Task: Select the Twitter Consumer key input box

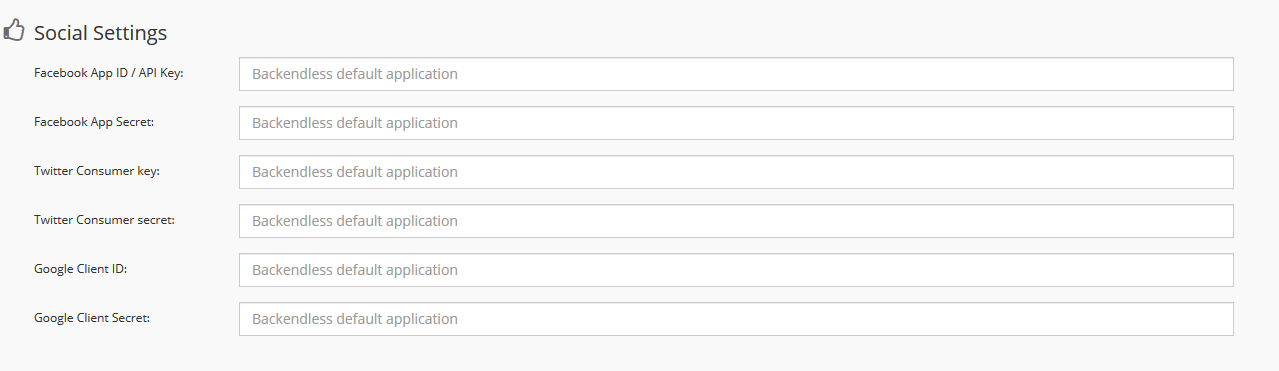Action: (736, 172)
